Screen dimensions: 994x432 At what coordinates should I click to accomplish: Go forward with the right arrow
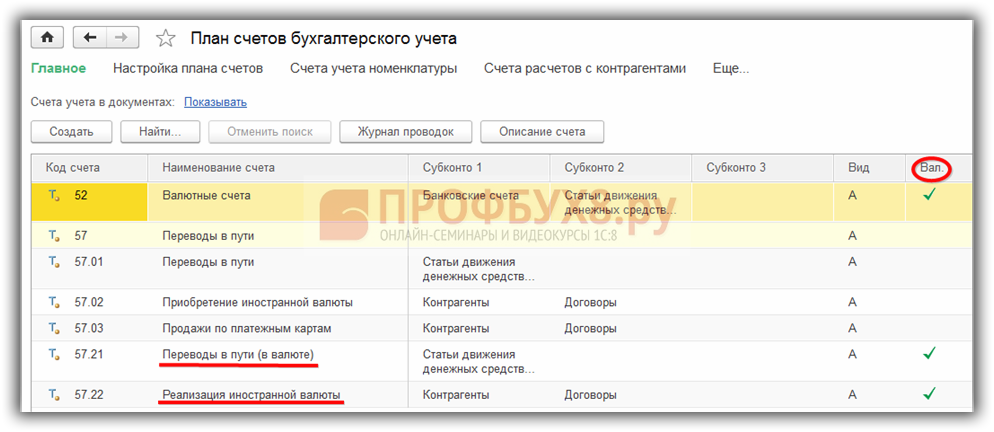(121, 37)
